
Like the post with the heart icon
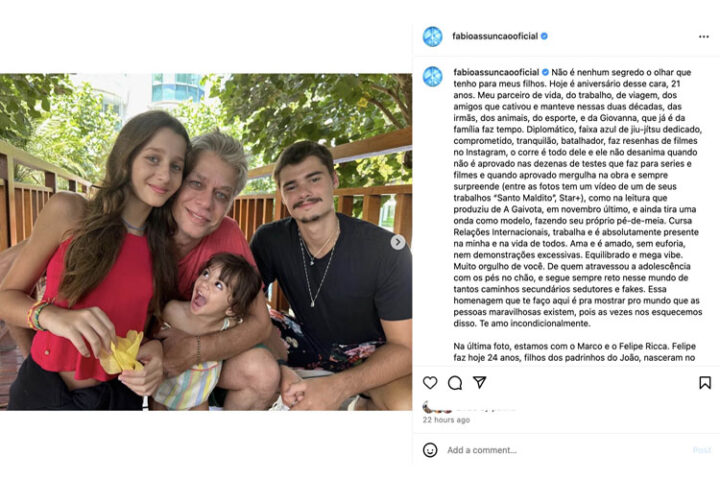pyautogui.click(x=430, y=383)
